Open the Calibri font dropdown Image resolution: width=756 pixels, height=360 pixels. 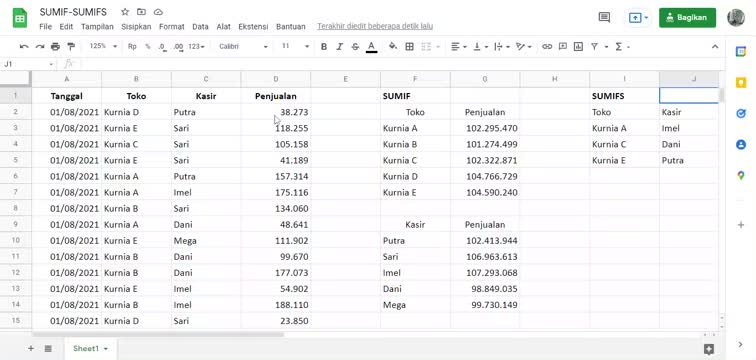243,46
